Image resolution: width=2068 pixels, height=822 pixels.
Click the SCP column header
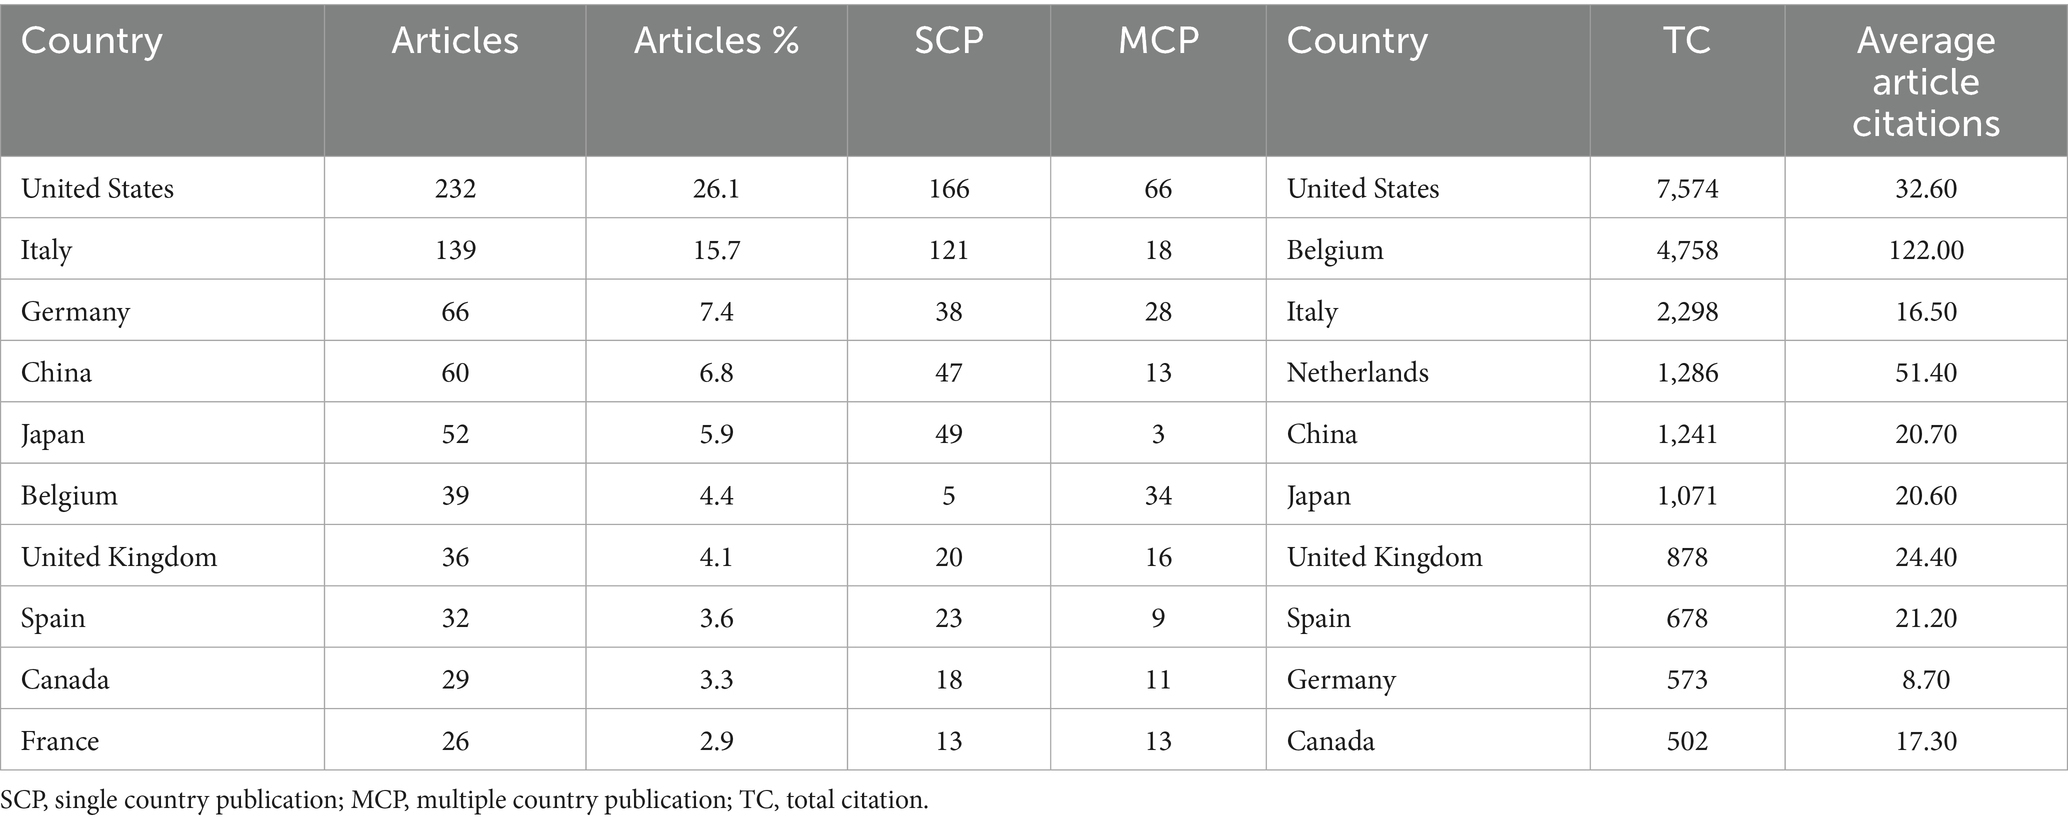click(x=948, y=41)
